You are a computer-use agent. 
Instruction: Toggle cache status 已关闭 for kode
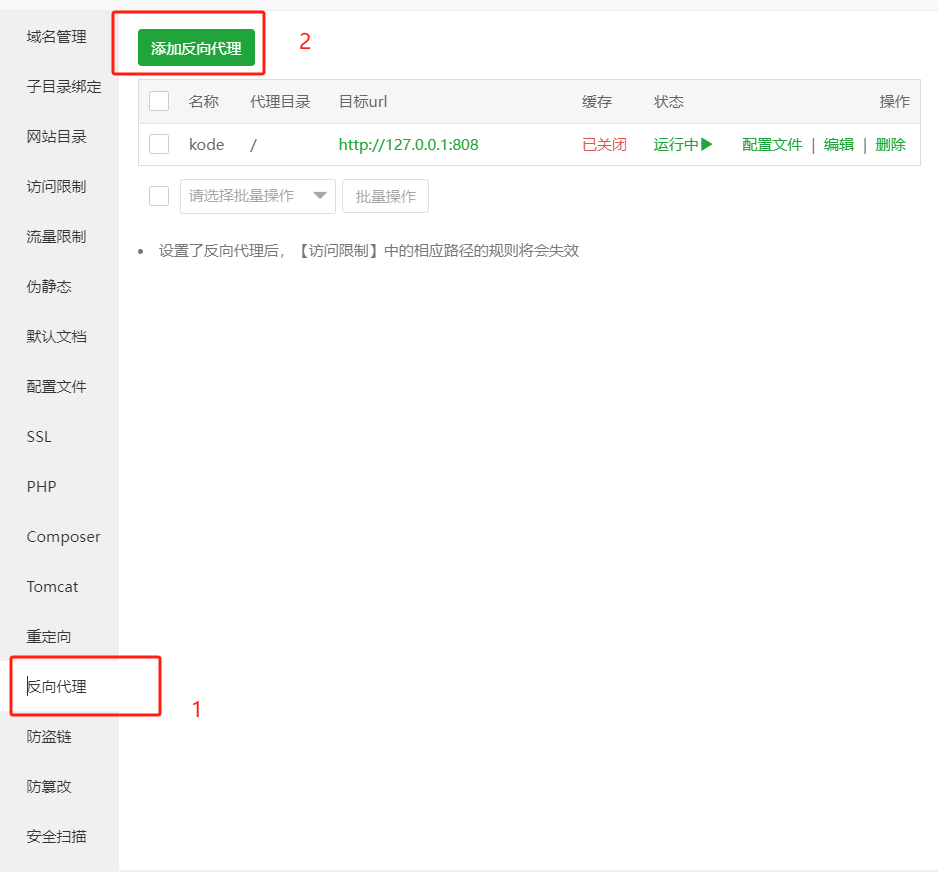[x=604, y=145]
